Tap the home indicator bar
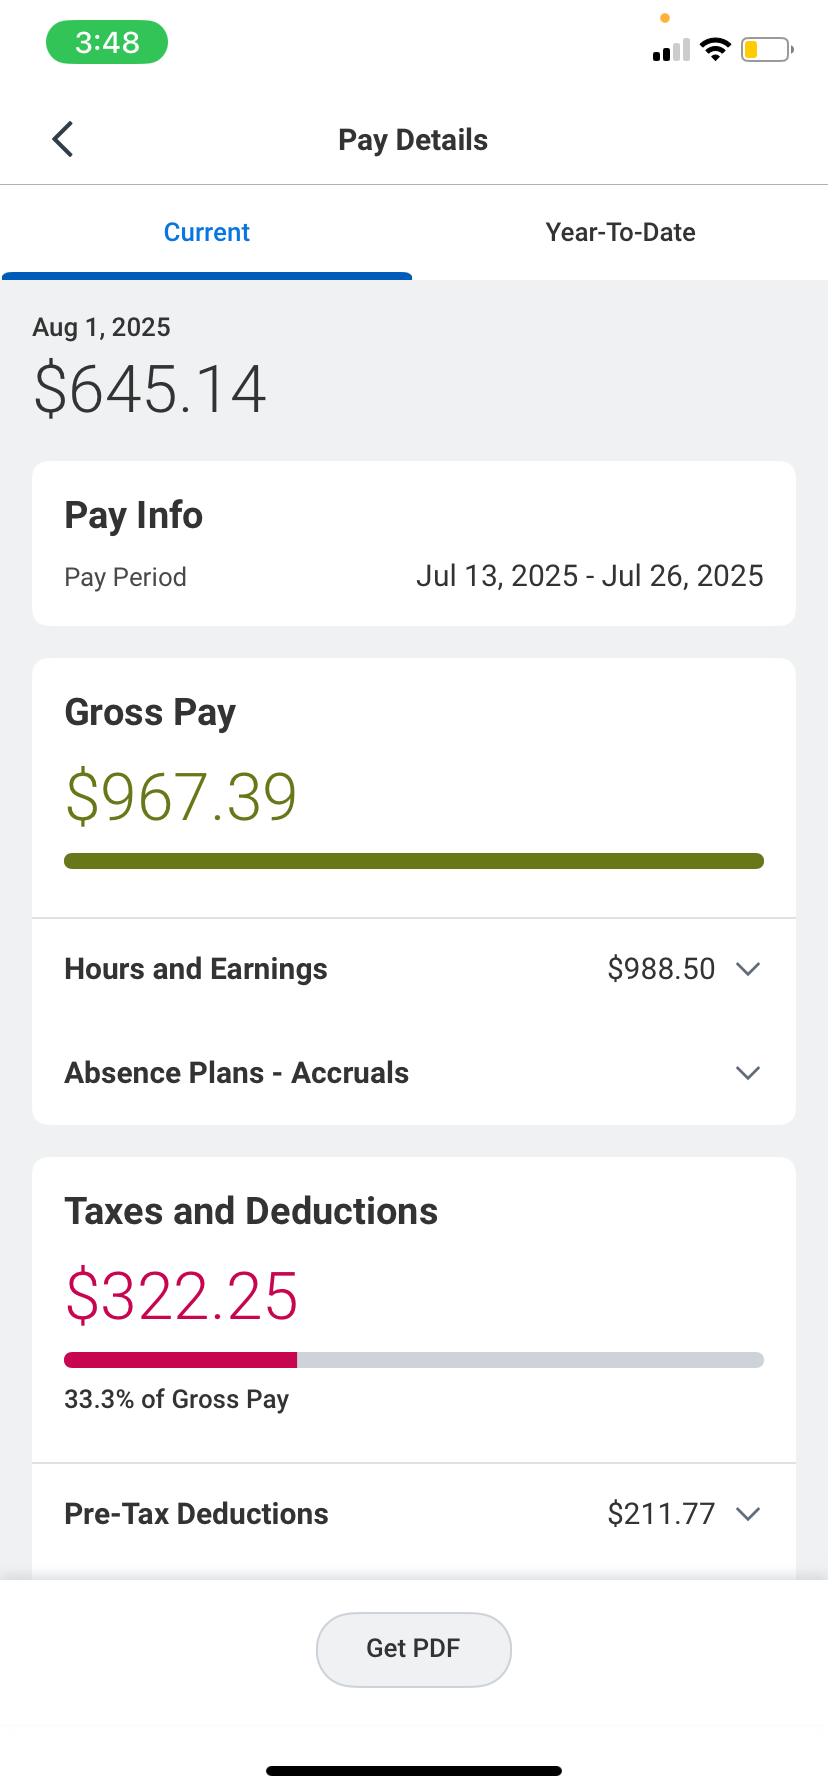828x1792 pixels. 414,1771
